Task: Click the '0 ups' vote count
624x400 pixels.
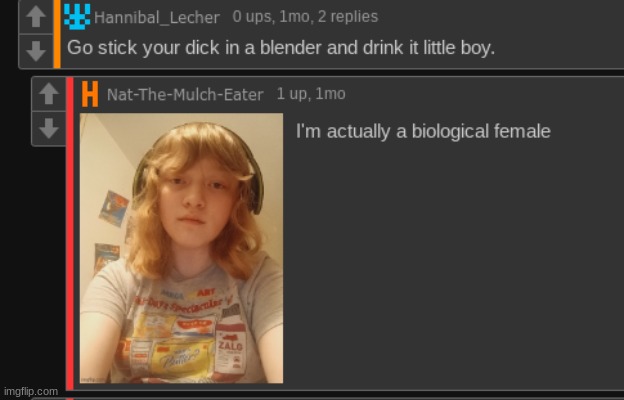Action: [253, 17]
